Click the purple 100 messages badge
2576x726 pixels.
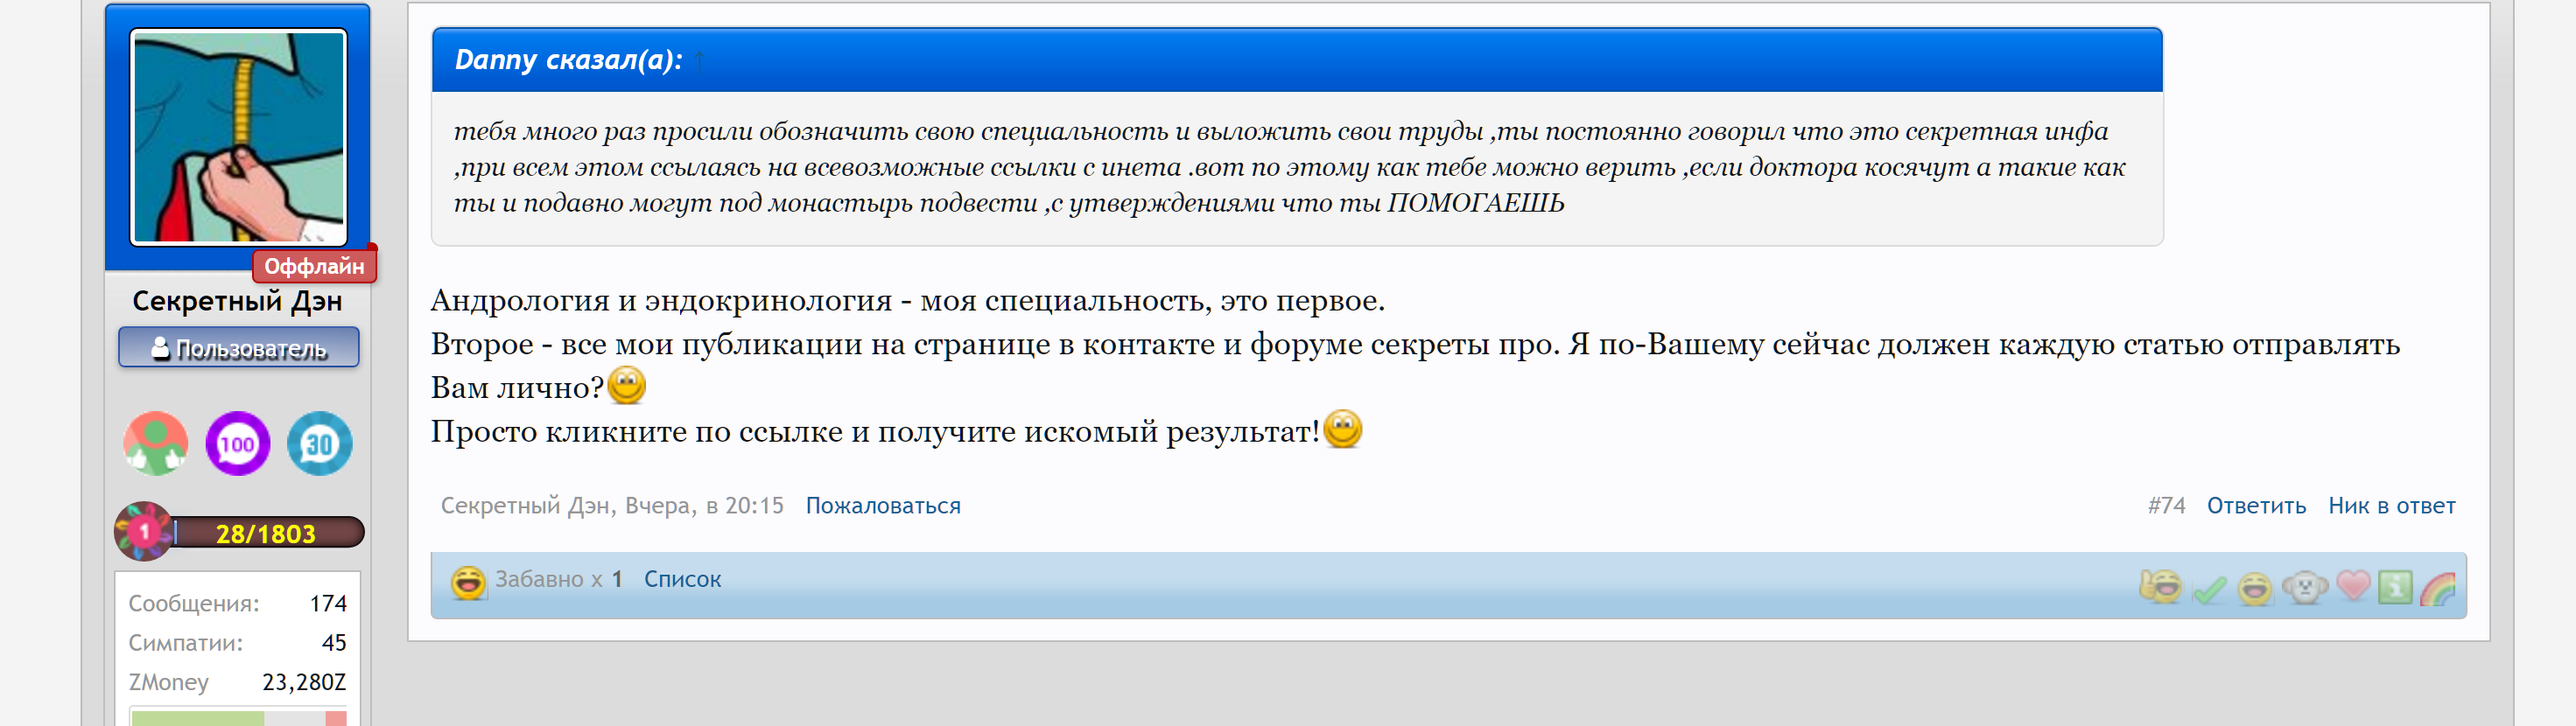click(237, 444)
